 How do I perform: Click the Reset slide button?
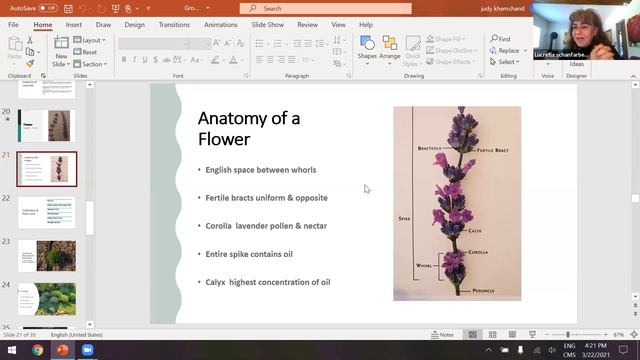pos(85,52)
